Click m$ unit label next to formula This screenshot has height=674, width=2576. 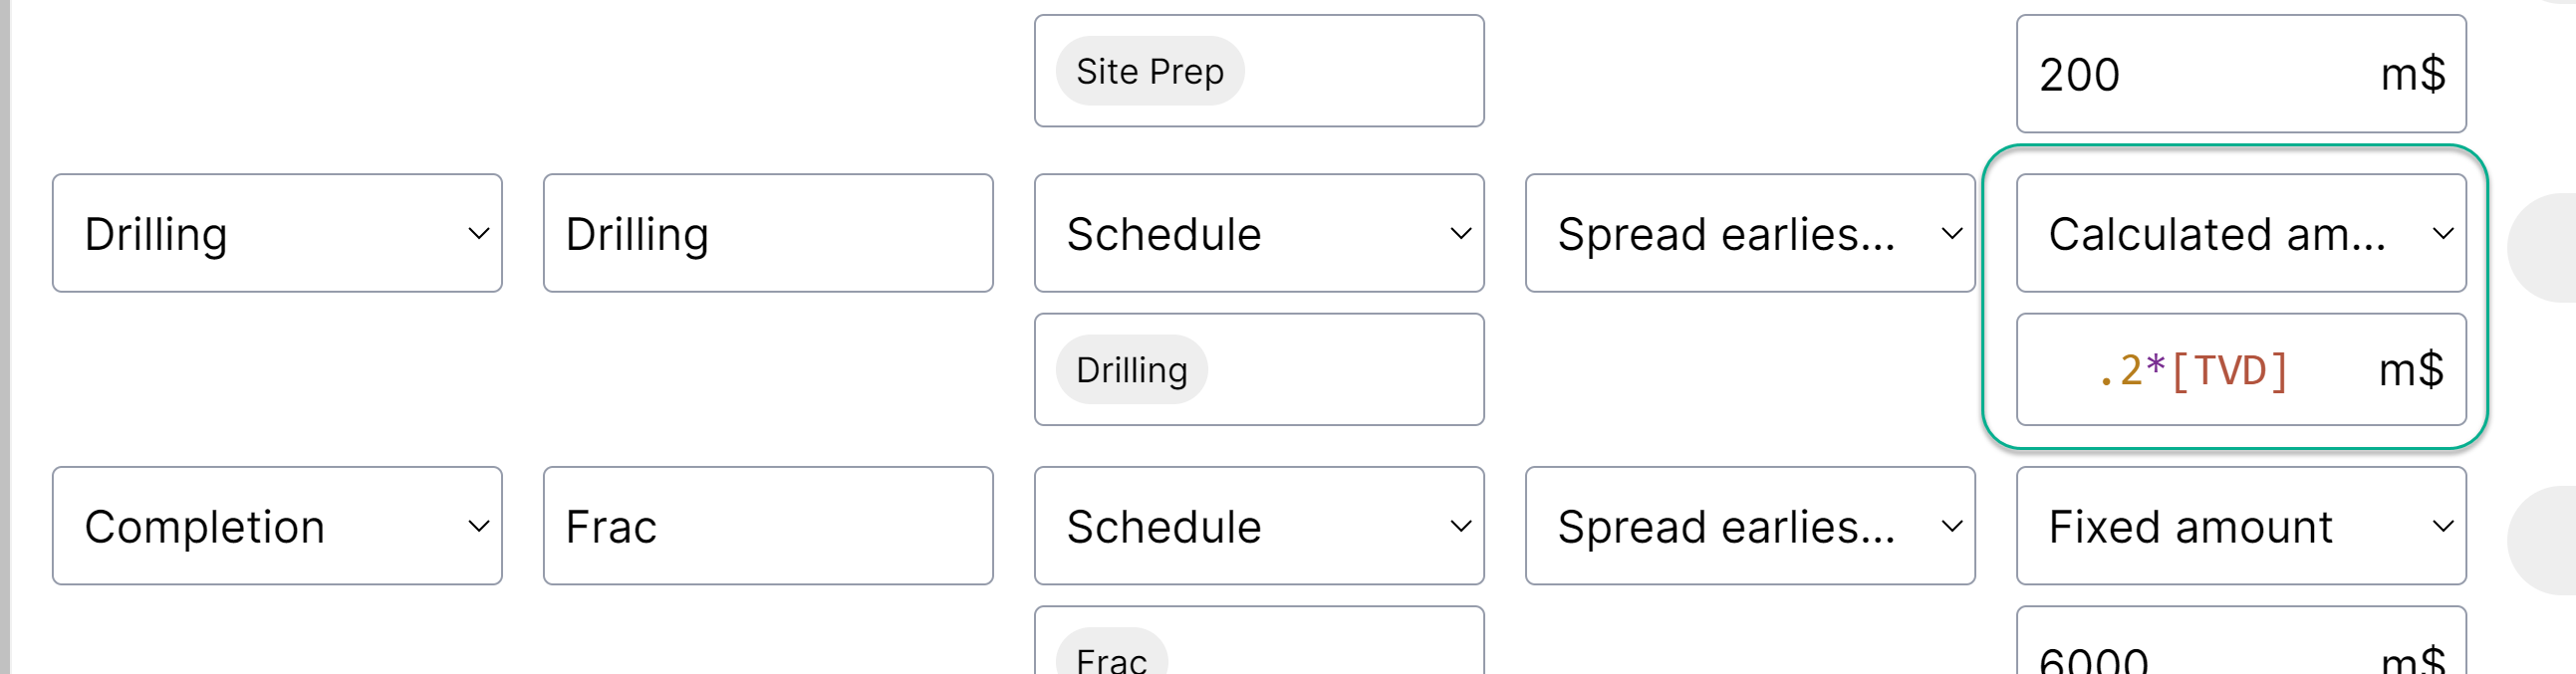click(x=2411, y=370)
